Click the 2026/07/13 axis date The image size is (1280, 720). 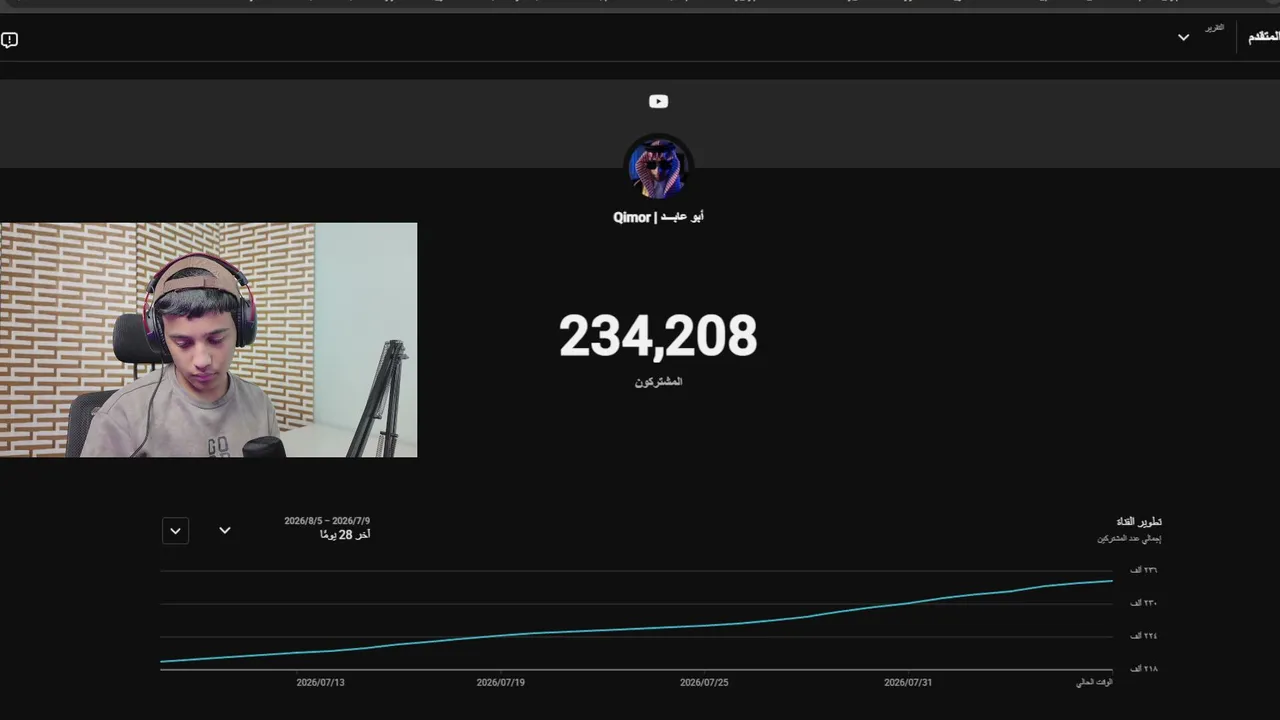click(x=320, y=683)
